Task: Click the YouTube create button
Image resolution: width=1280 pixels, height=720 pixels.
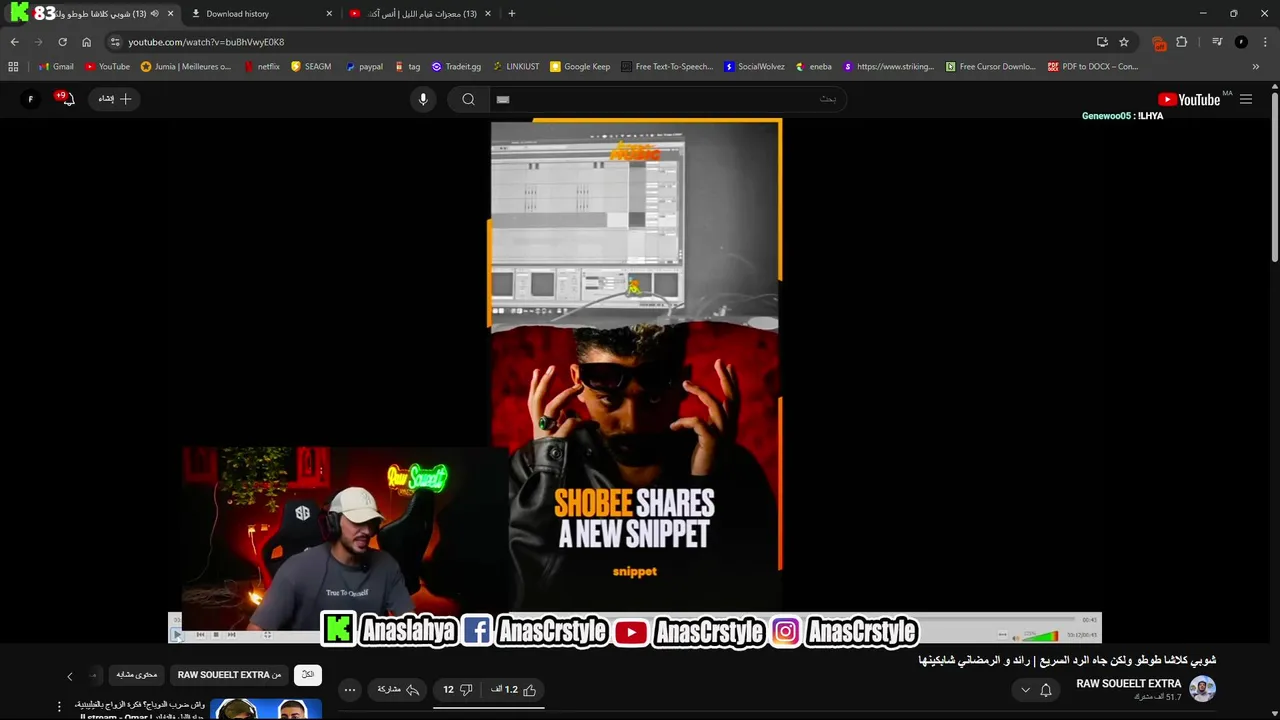Action: point(115,99)
